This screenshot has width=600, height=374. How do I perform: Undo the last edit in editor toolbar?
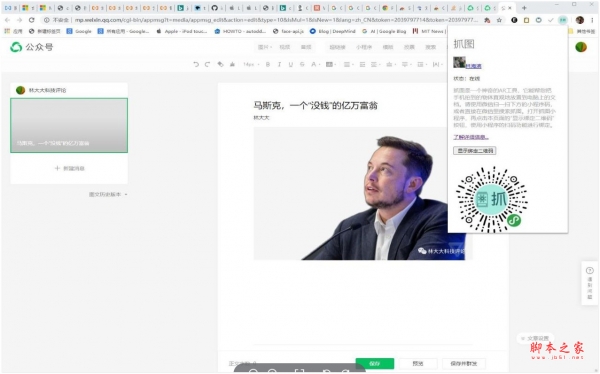pos(196,64)
